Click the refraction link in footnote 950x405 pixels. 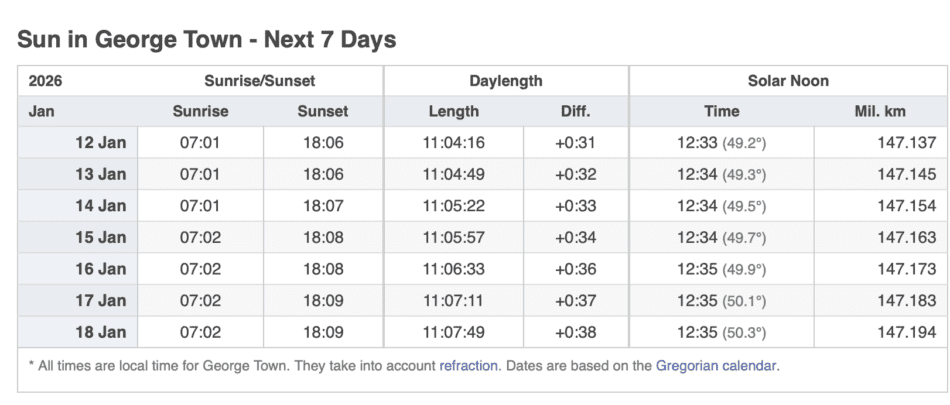[x=468, y=366]
